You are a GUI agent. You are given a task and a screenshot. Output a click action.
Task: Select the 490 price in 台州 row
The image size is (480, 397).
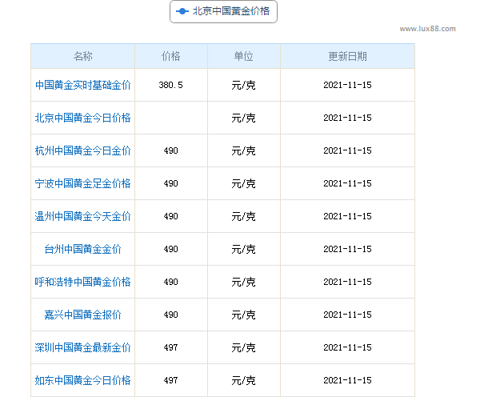171,249
